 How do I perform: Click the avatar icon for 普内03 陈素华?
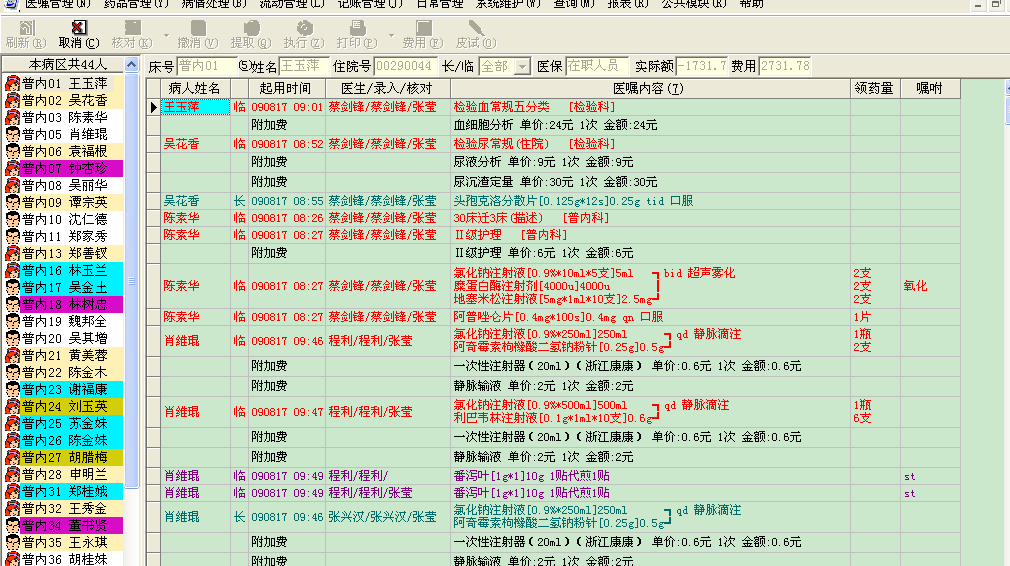12,118
